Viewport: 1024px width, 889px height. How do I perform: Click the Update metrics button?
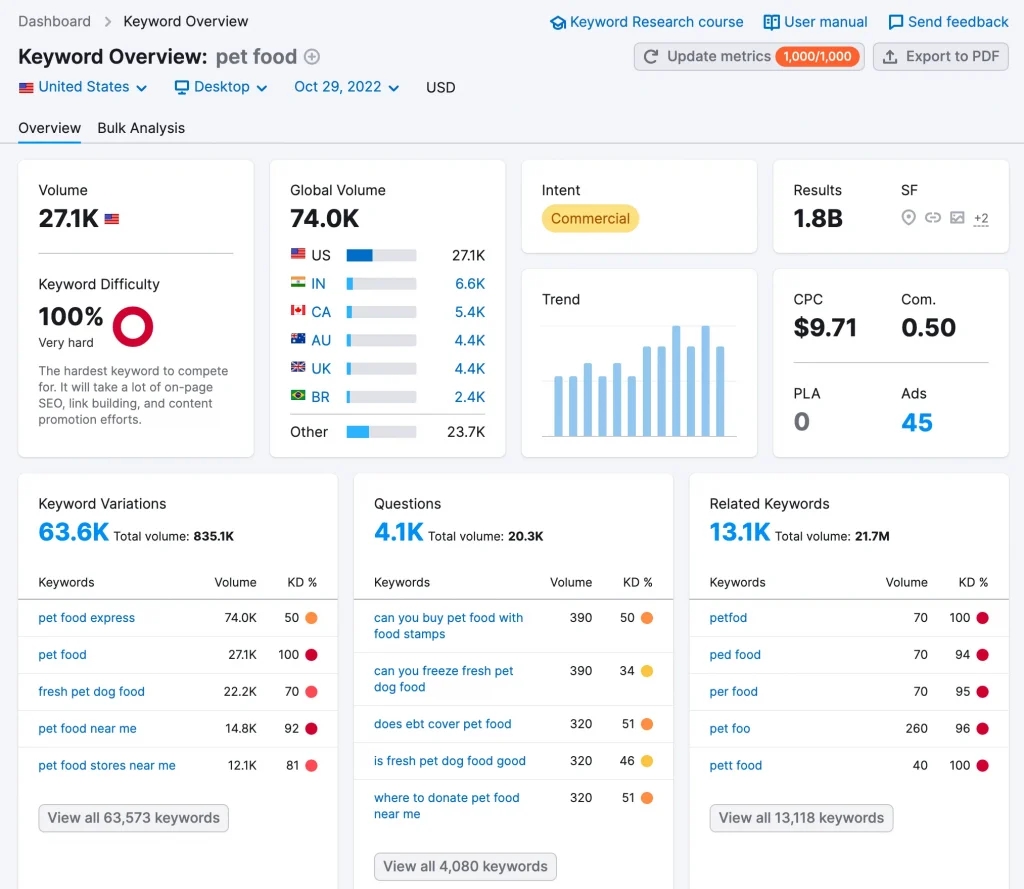tap(749, 57)
